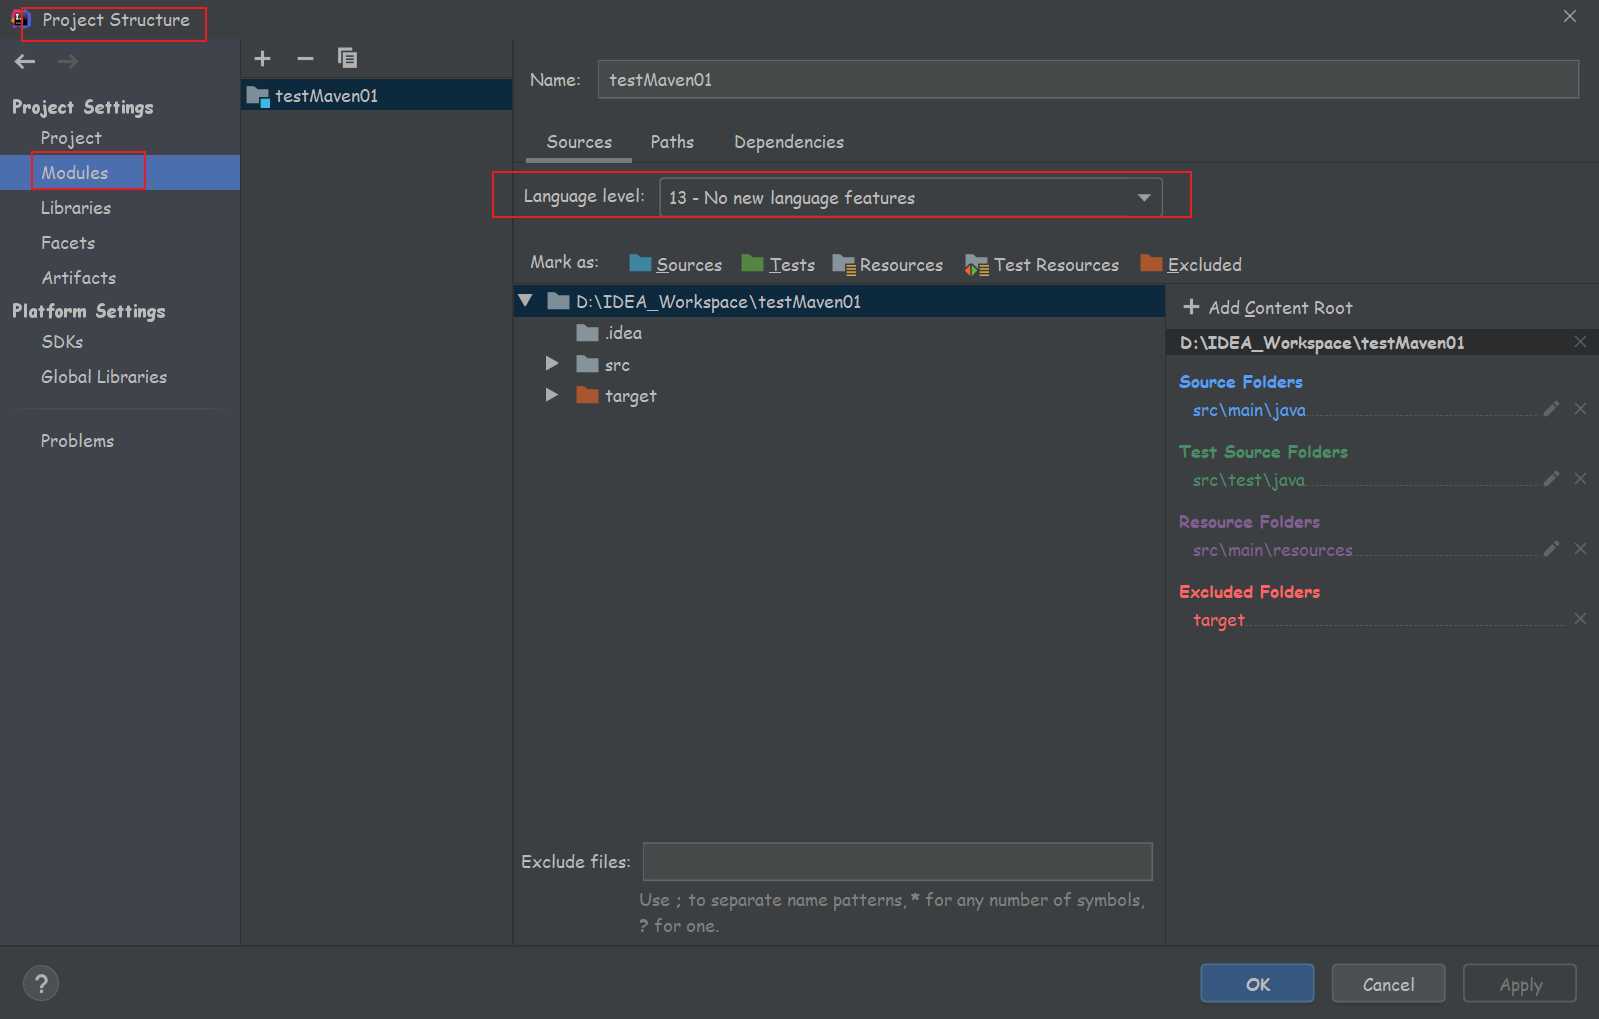Mark folder as Sources
1599x1019 pixels.
[x=676, y=265]
